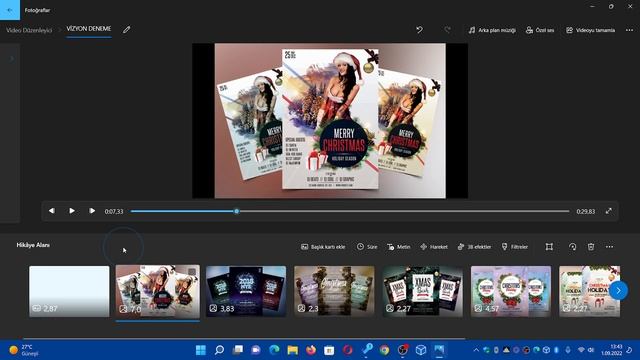
Task: Open Arka plan müziği background music
Action: coord(492,30)
